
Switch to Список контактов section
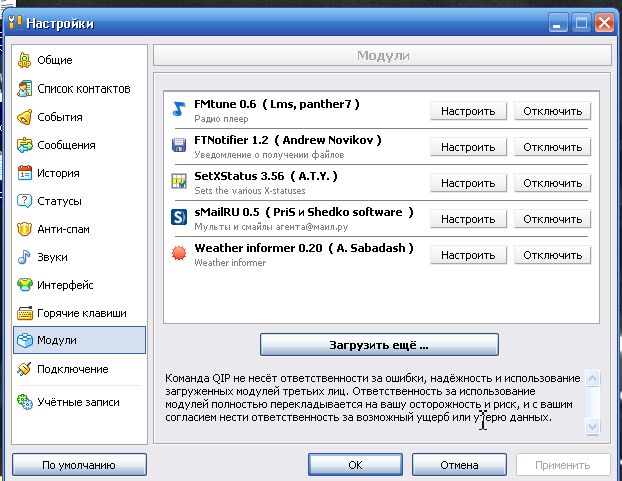pyautogui.click(x=83, y=89)
